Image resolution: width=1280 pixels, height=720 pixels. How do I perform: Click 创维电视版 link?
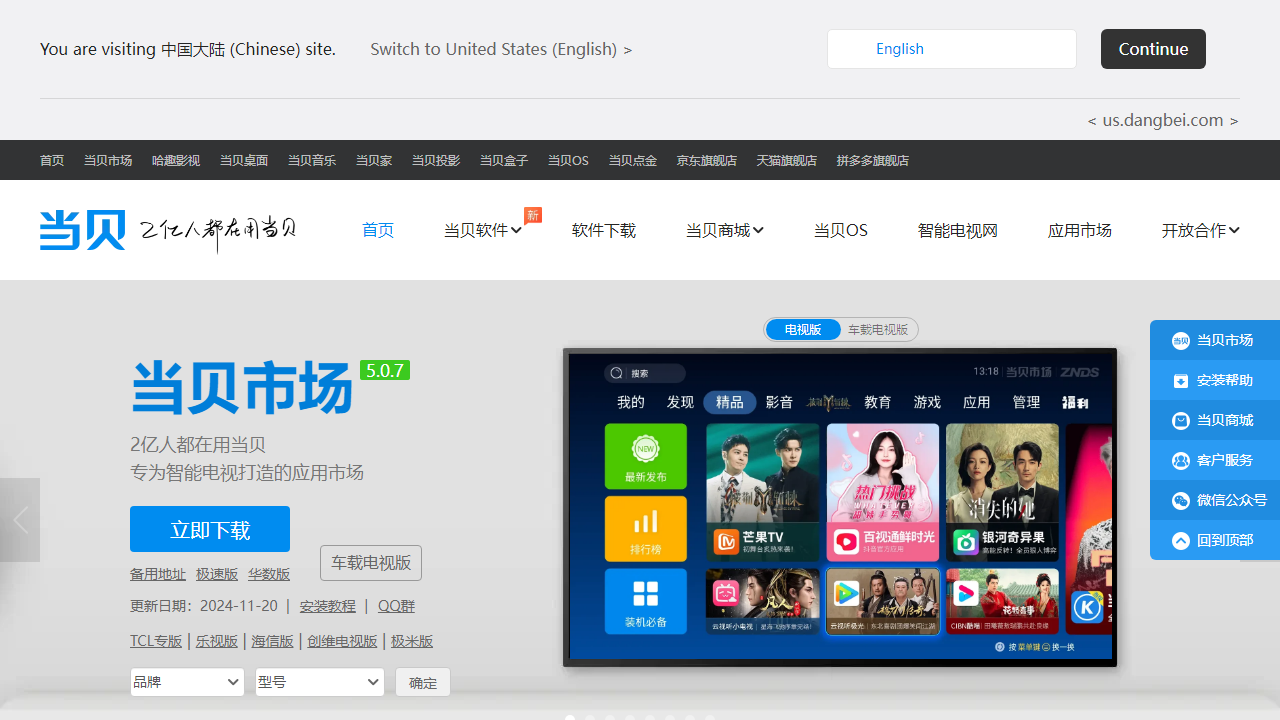tap(343, 641)
